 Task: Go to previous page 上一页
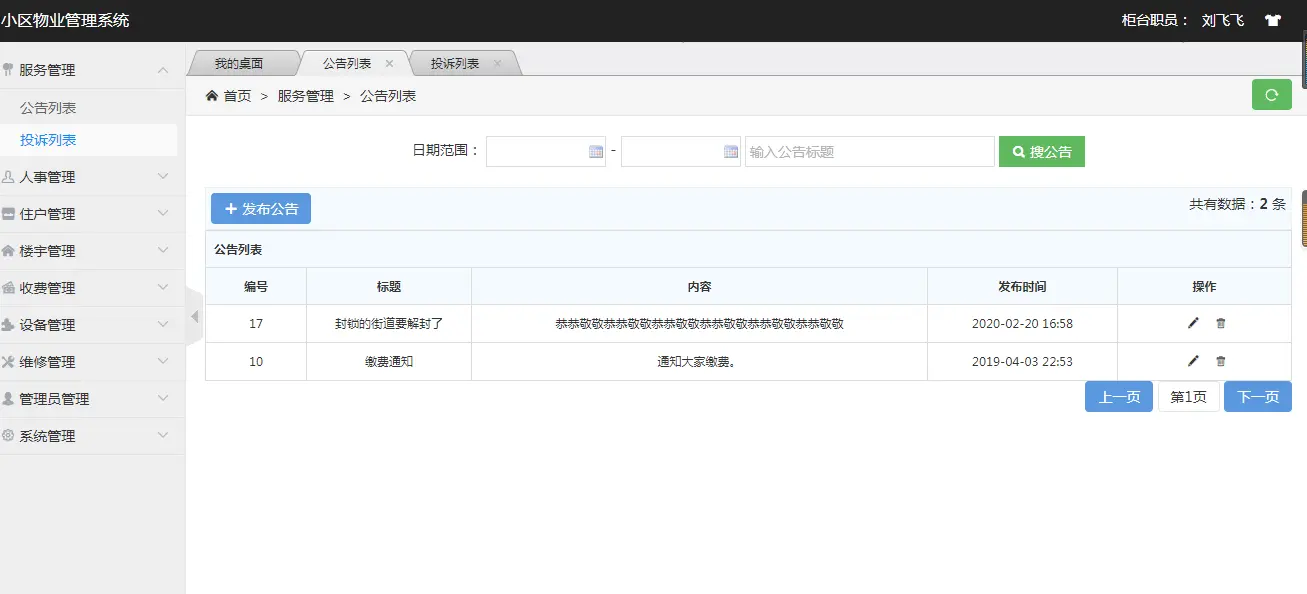pyautogui.click(x=1119, y=397)
